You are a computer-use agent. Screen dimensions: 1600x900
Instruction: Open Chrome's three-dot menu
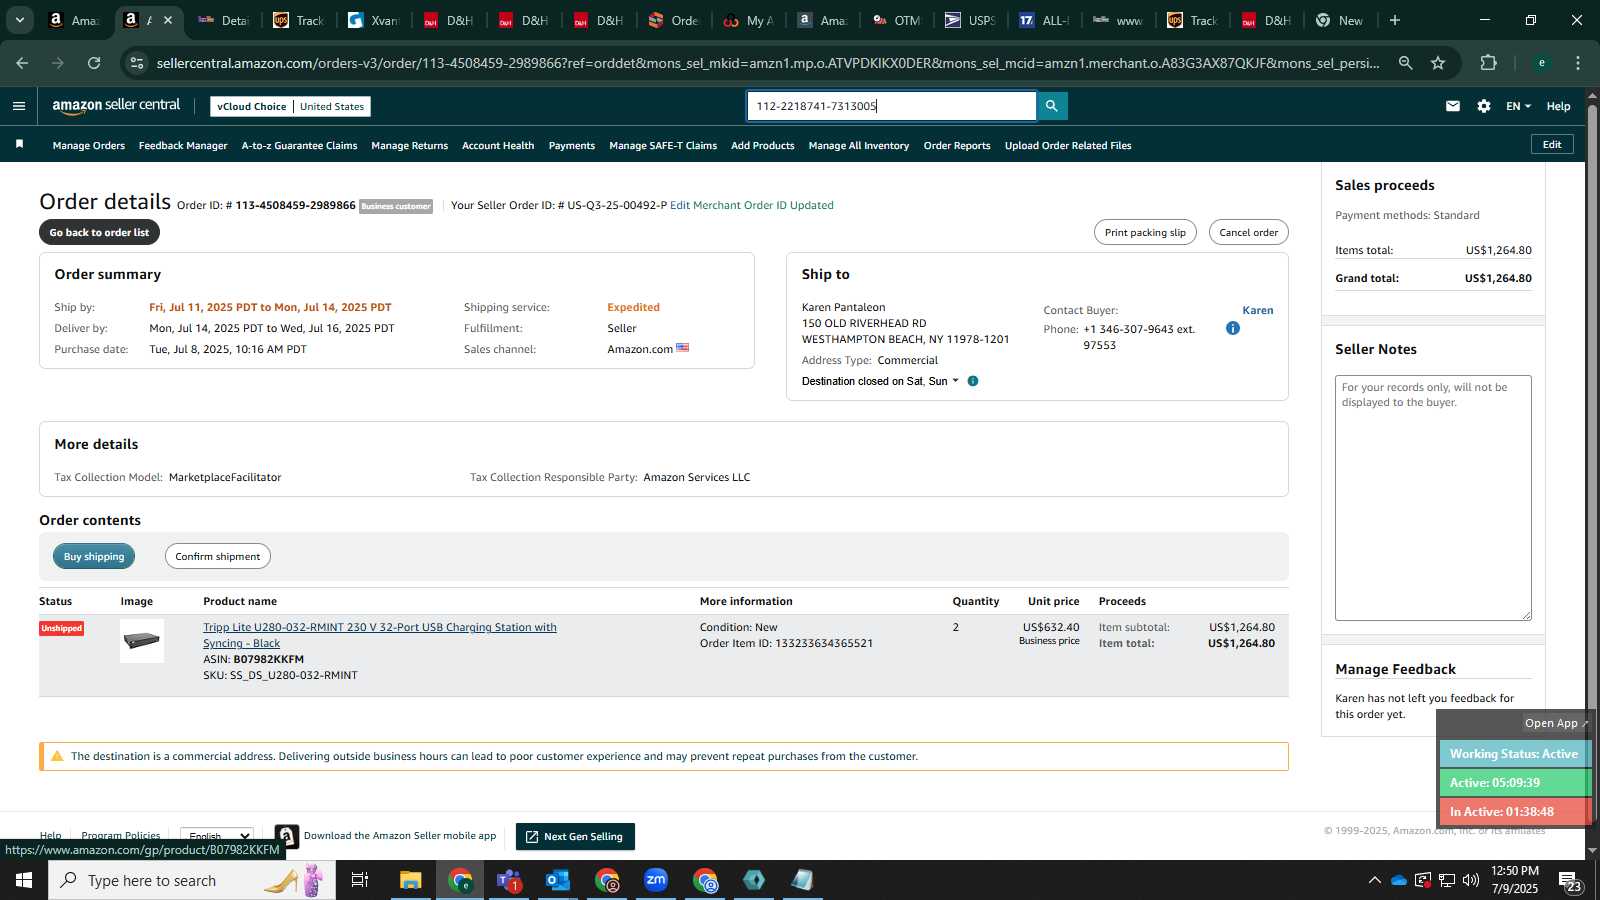tap(1578, 63)
